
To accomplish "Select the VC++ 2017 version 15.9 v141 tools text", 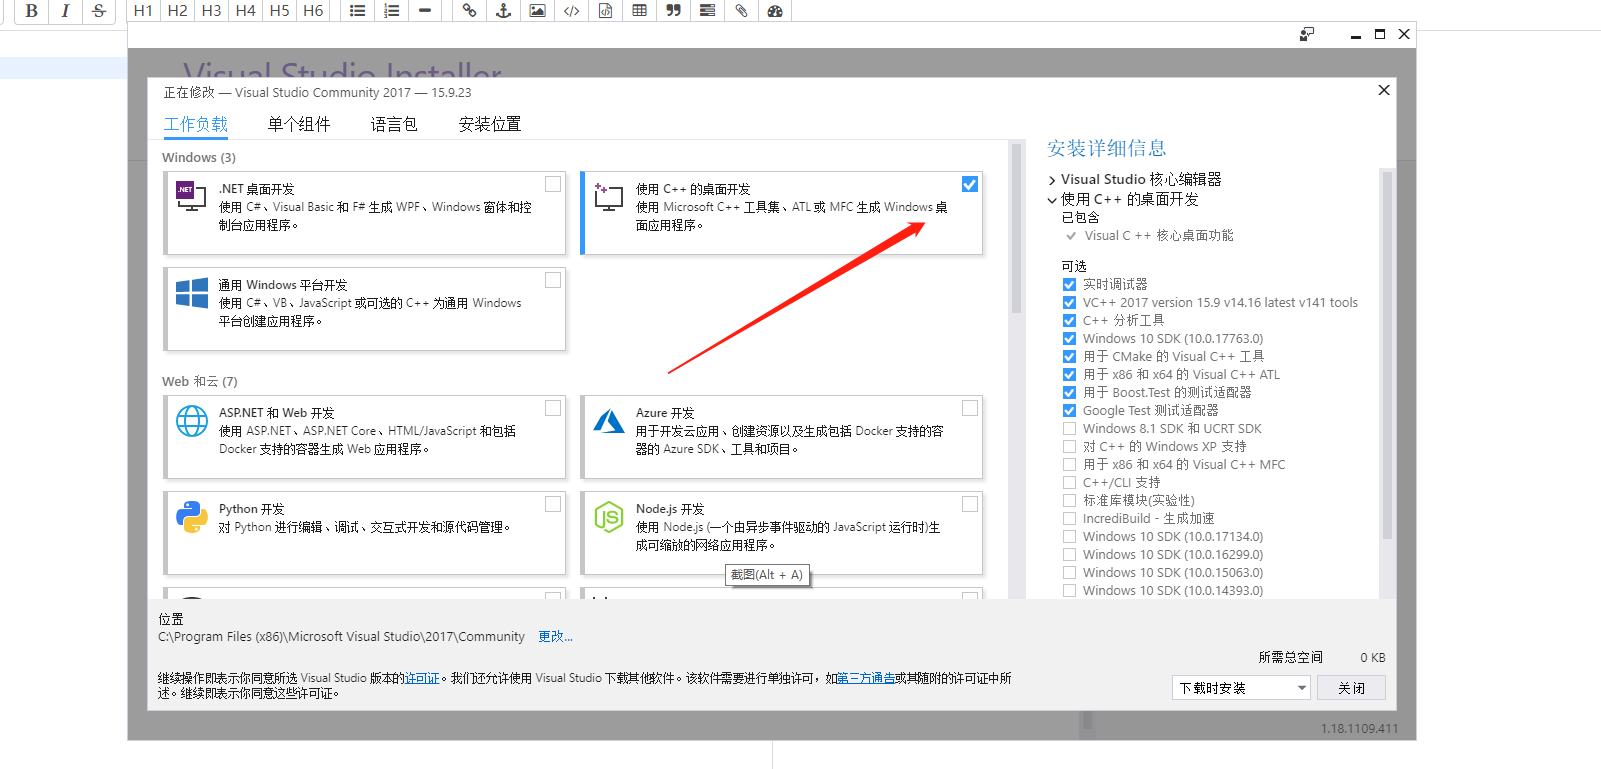I will pyautogui.click(x=1220, y=303).
